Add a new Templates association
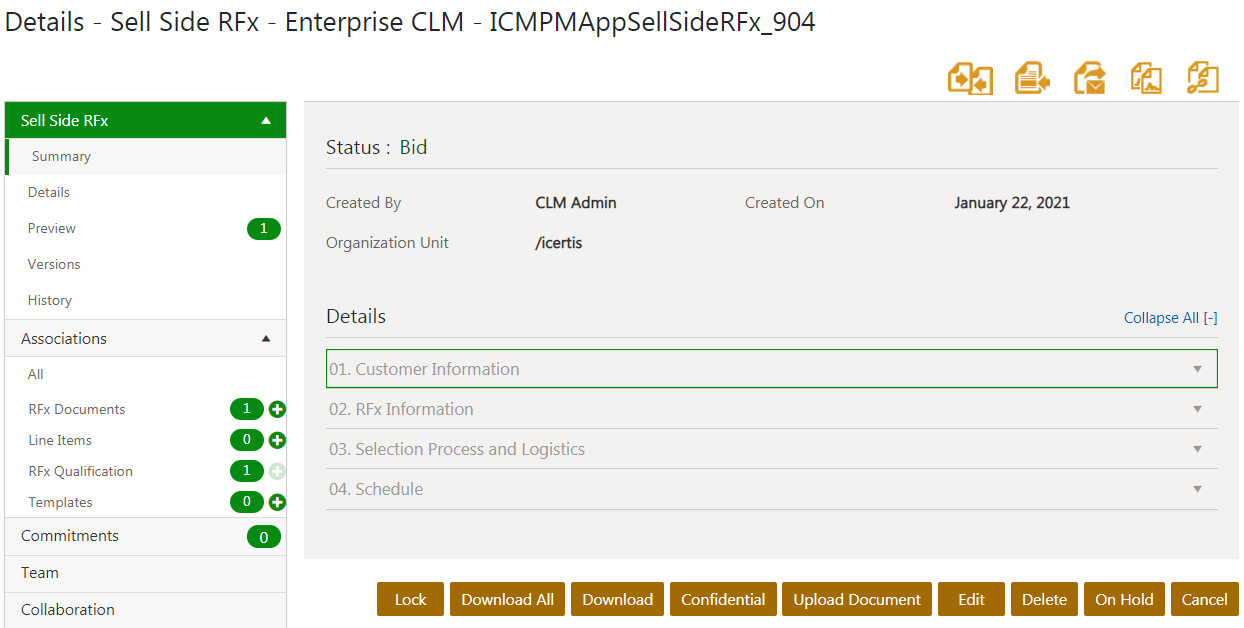Image resolution: width=1244 pixels, height=628 pixels. (278, 502)
